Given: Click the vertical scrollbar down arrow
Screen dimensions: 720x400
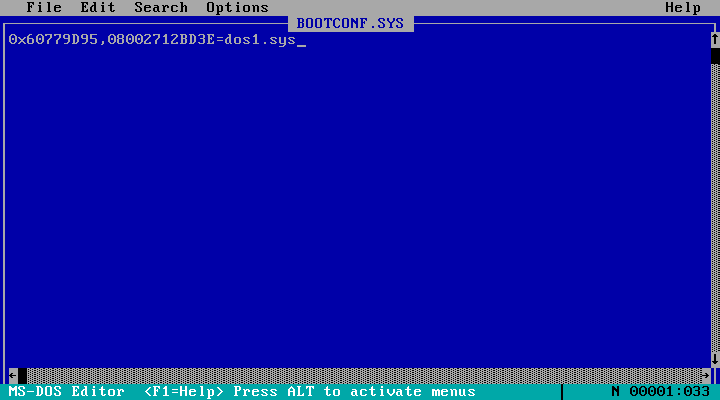Looking at the screenshot, I should 715,359.
